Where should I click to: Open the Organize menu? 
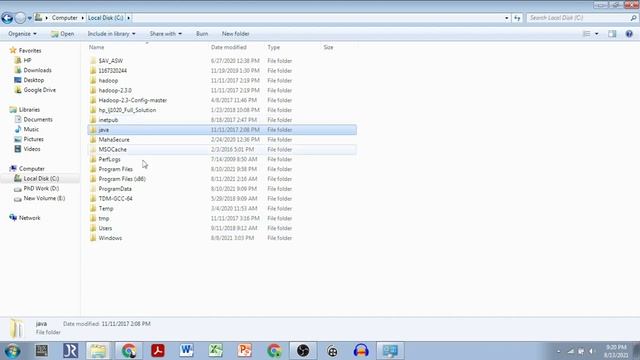click(x=22, y=34)
